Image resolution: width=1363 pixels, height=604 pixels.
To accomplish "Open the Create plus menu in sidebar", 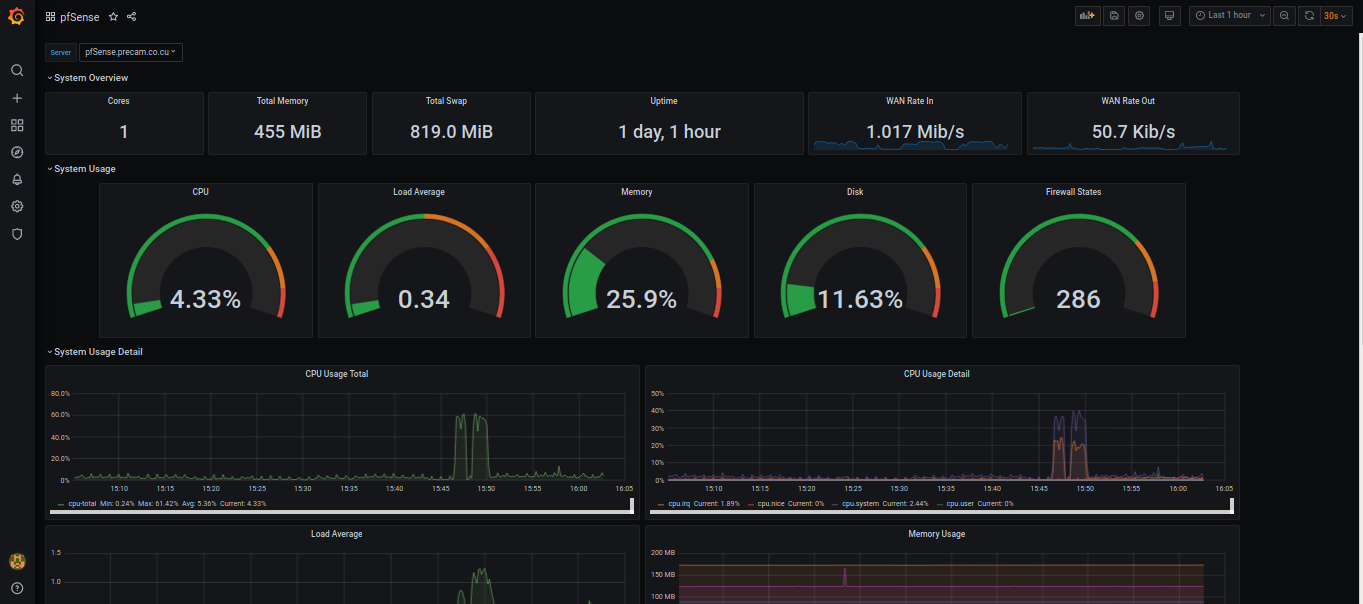I will click(x=17, y=98).
